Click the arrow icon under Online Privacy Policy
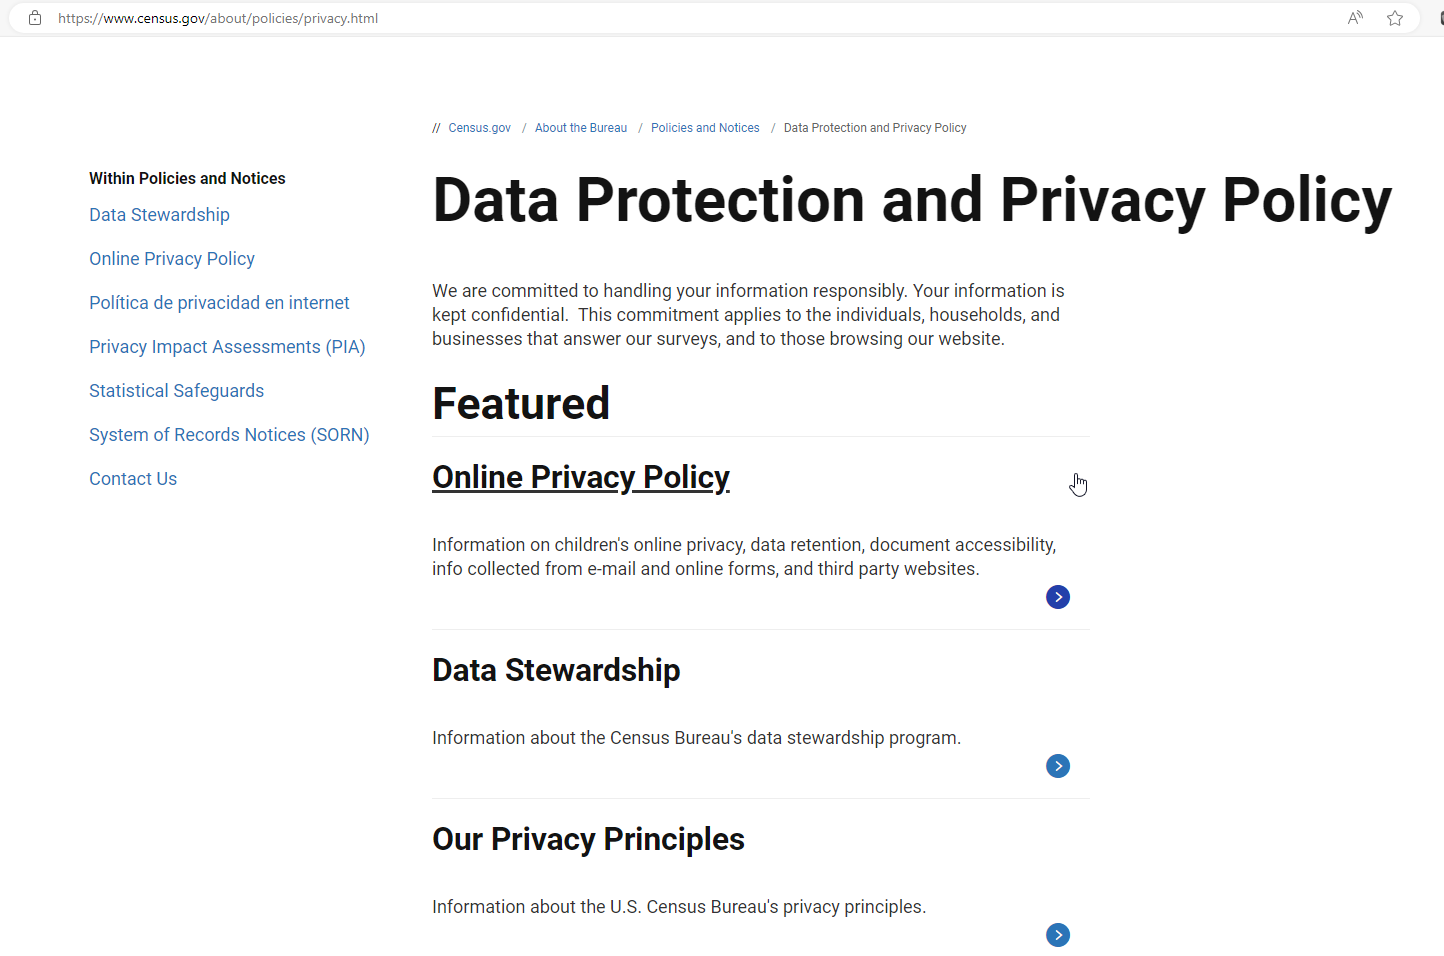This screenshot has width=1444, height=956. tap(1057, 597)
